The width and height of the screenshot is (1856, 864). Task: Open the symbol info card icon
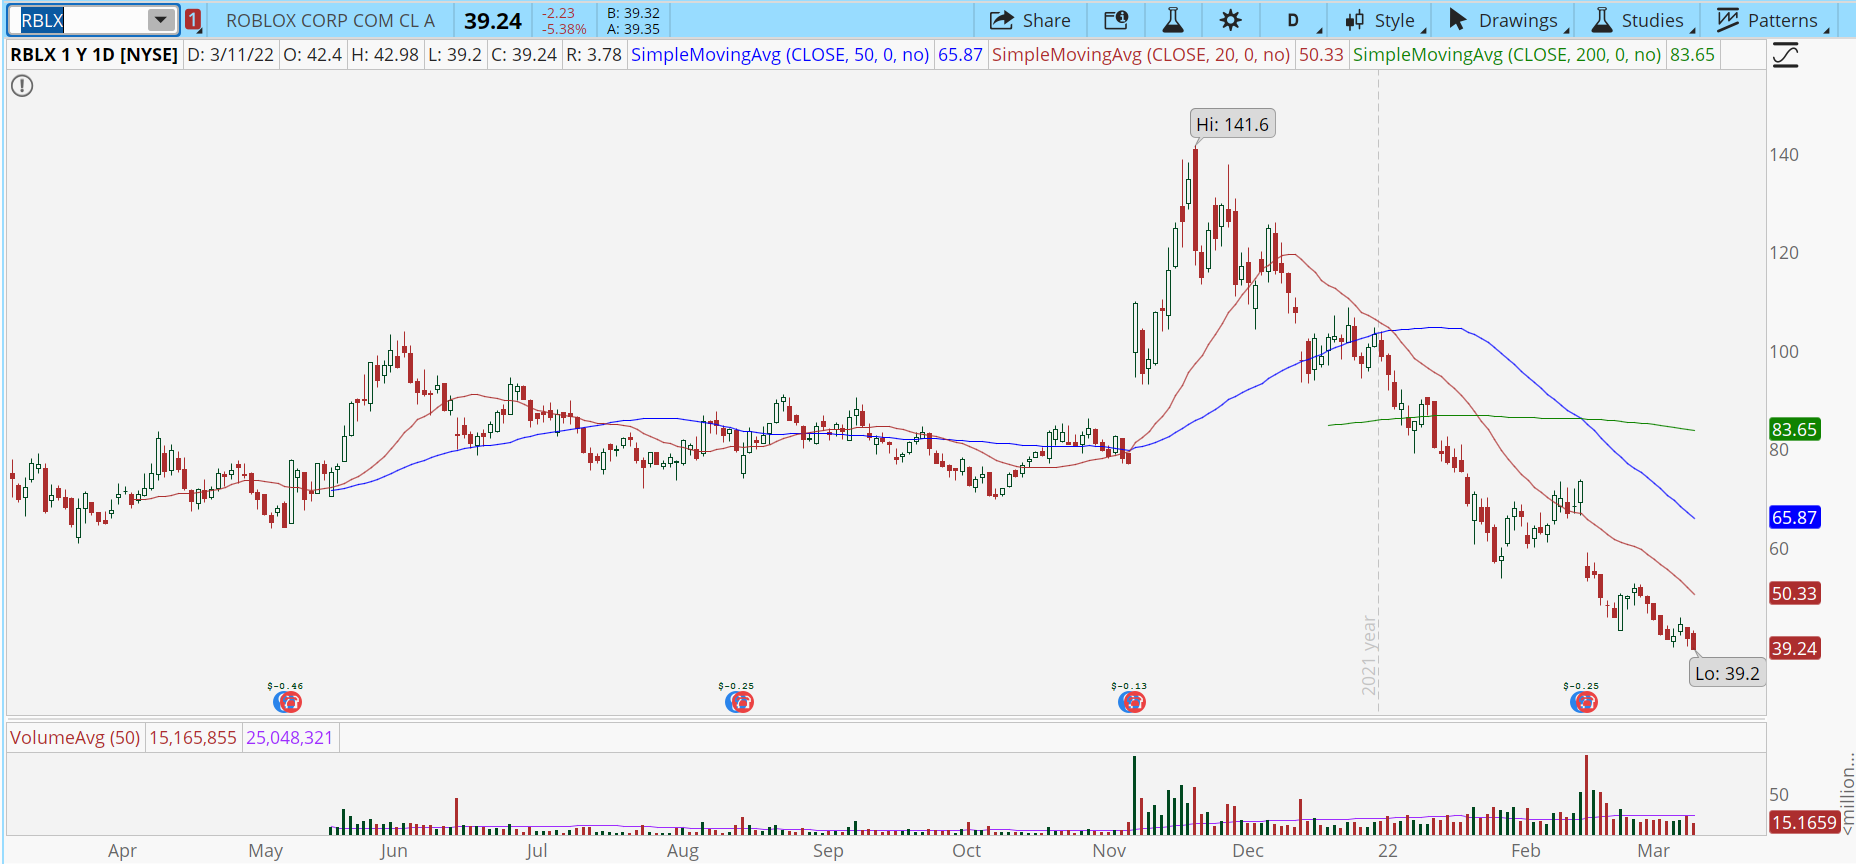tap(1116, 20)
